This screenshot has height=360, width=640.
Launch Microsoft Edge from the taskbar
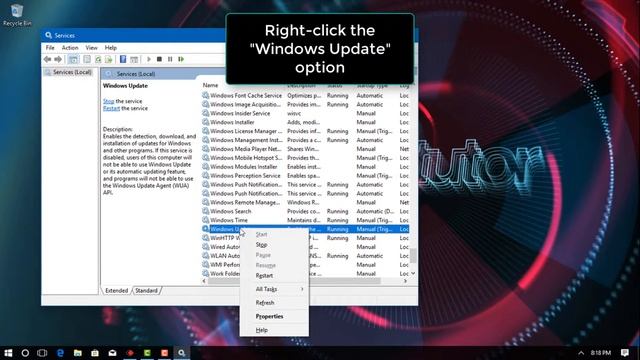coord(60,353)
